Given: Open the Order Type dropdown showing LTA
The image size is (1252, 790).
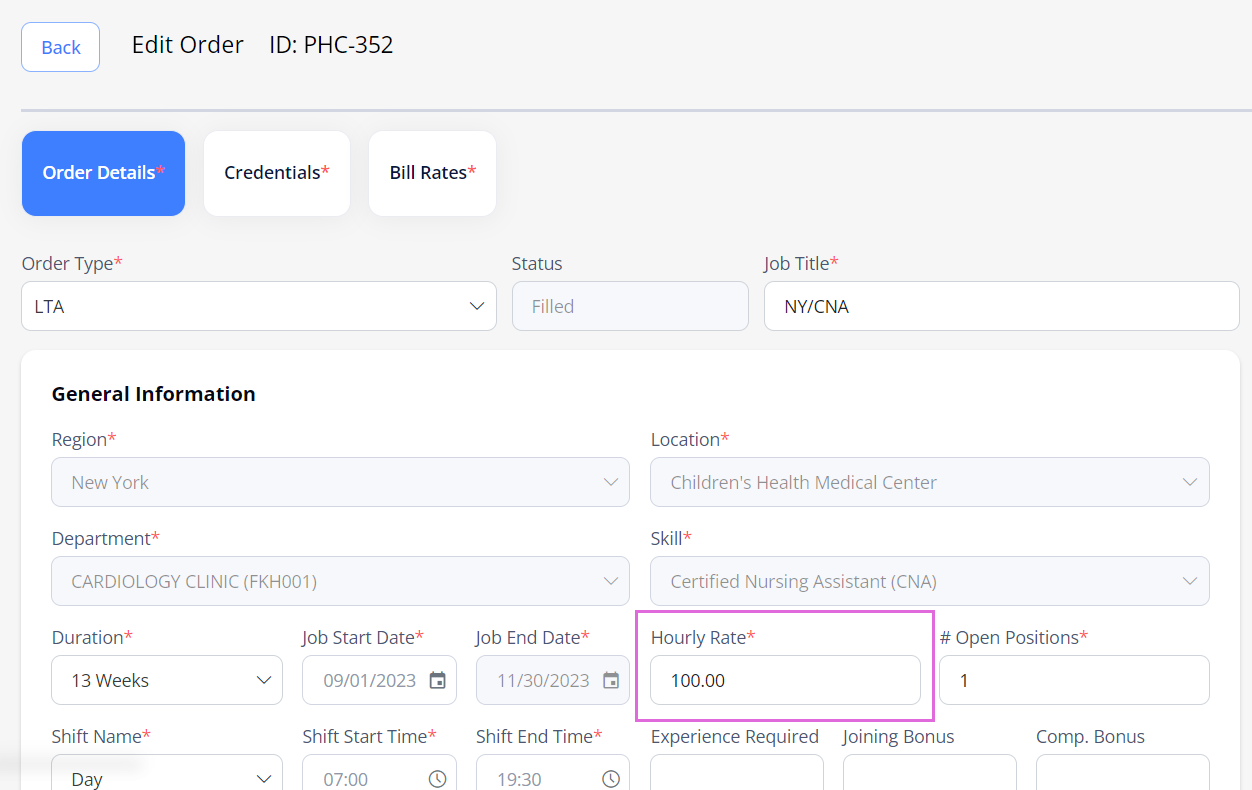Looking at the screenshot, I should (259, 306).
